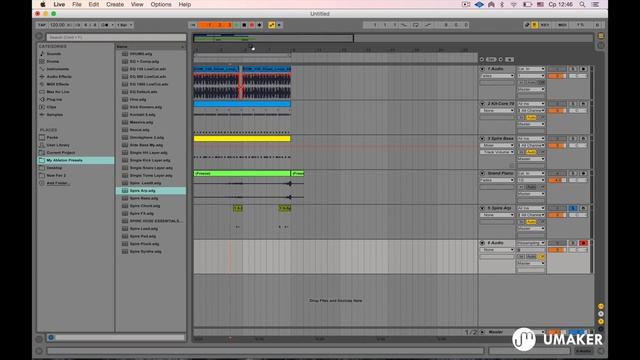Select Current Project under Places
Image resolution: width=640 pixels, height=360 pixels.
point(60,153)
